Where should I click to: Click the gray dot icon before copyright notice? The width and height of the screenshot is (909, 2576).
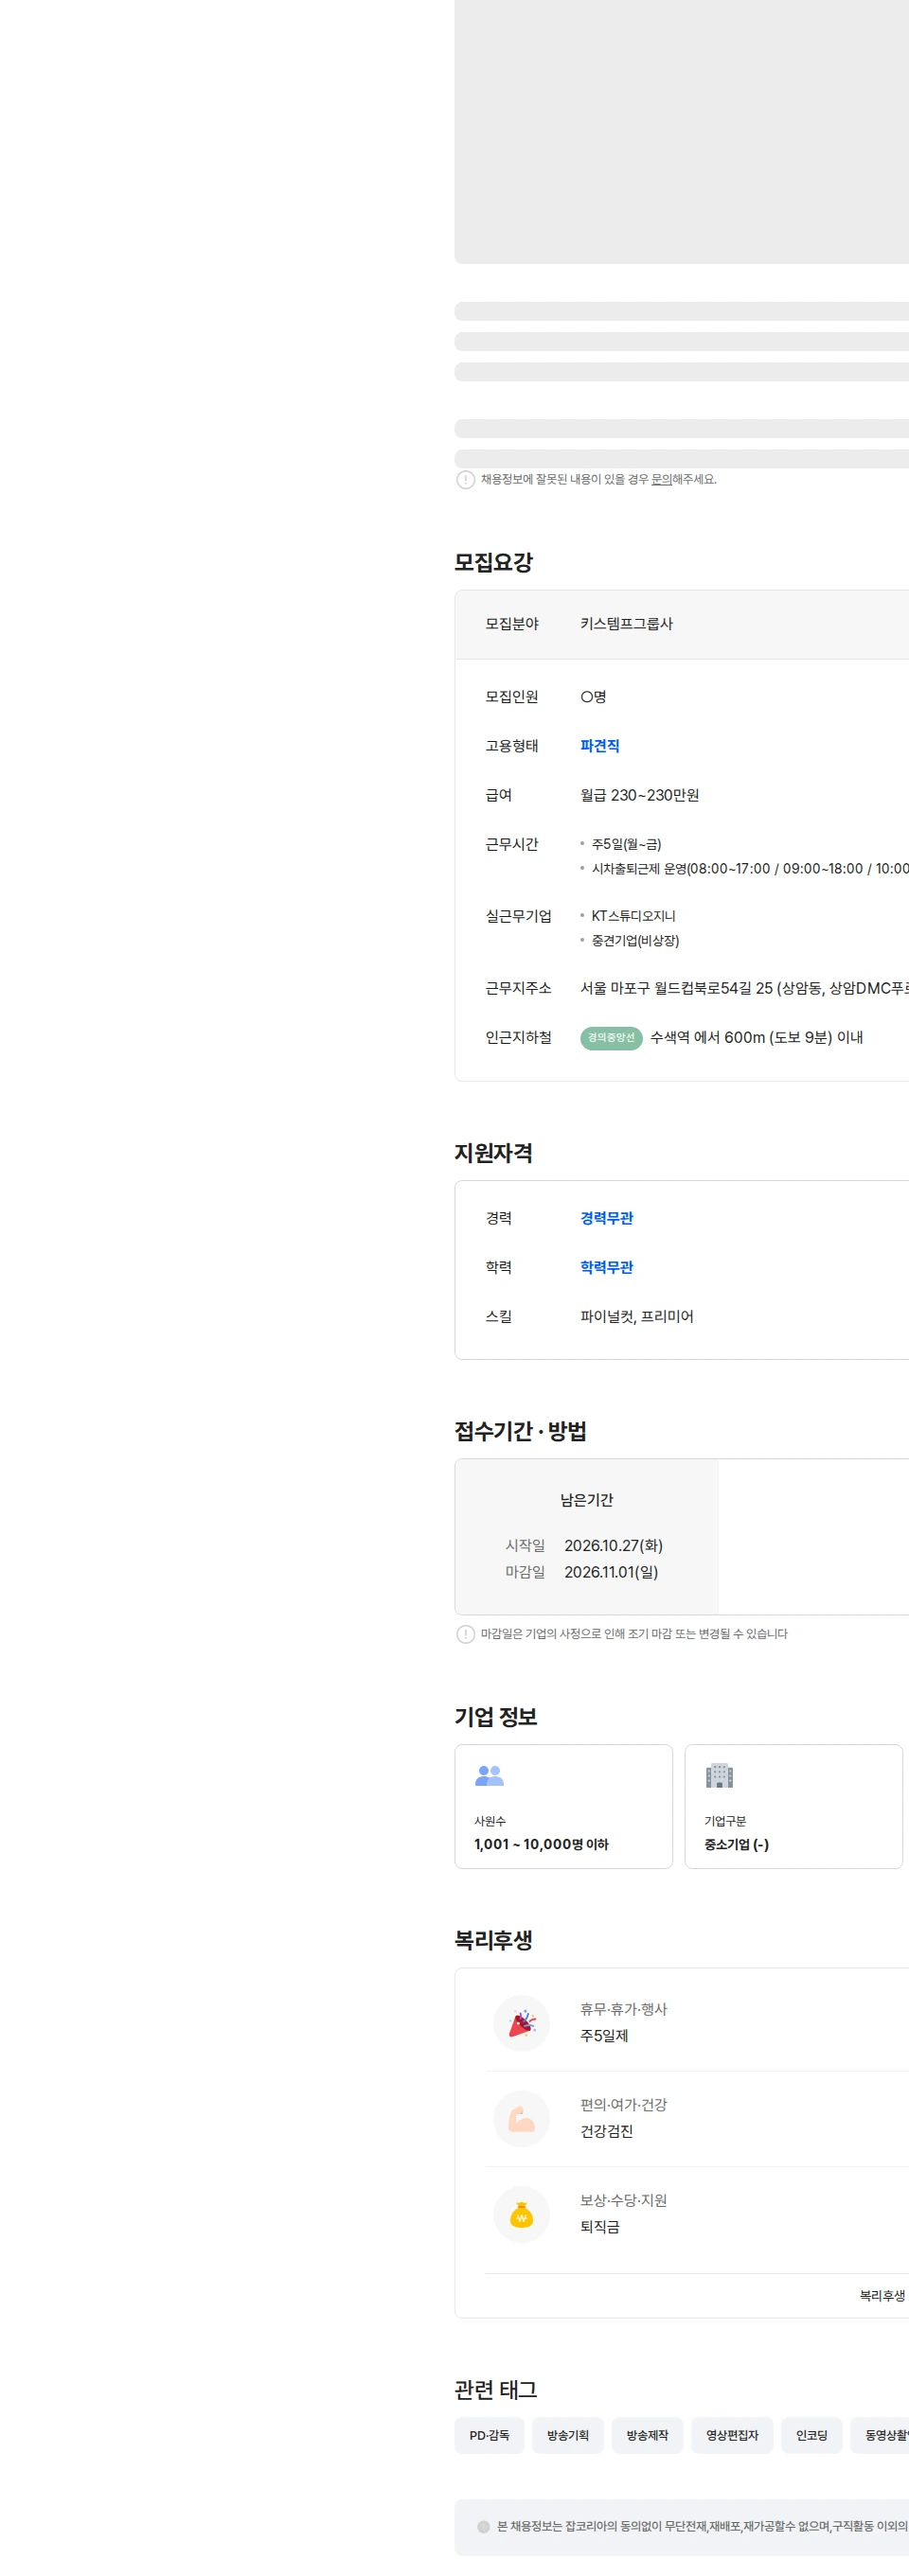(483, 2526)
